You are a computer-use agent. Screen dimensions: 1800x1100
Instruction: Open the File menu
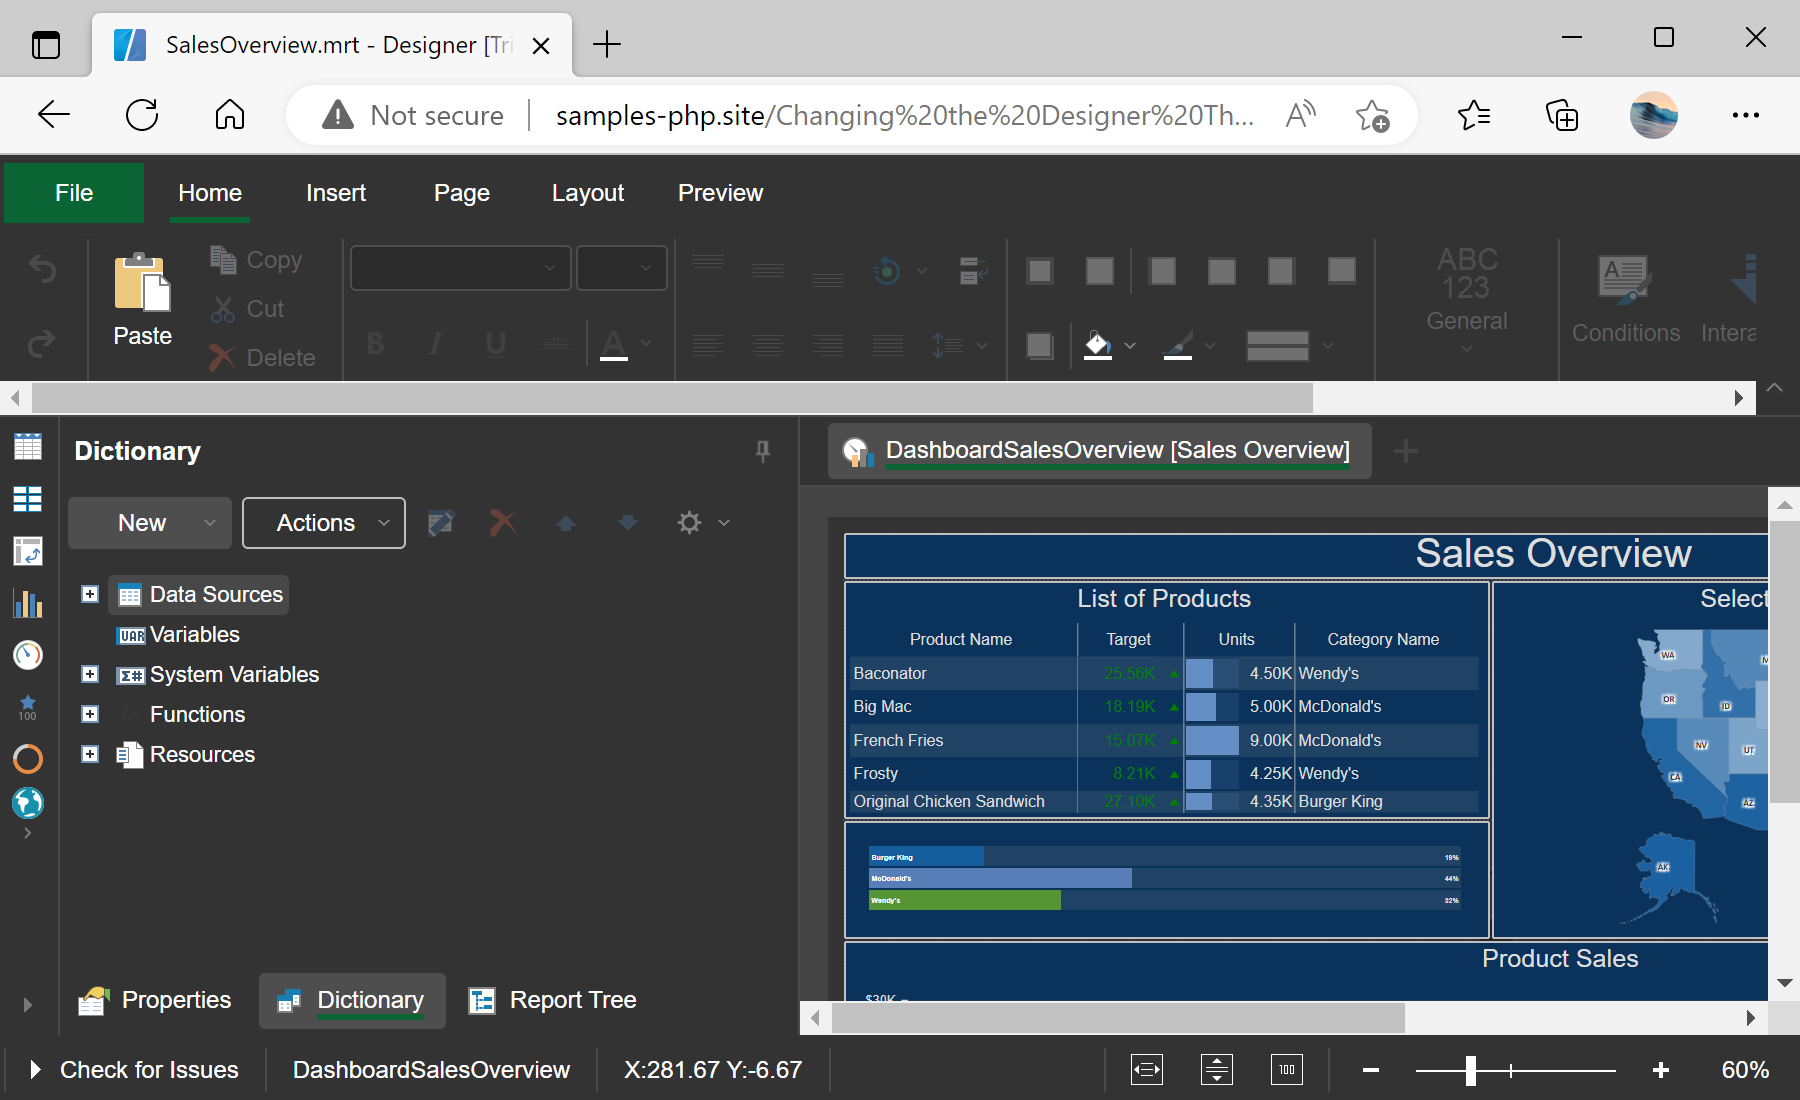tap(74, 193)
